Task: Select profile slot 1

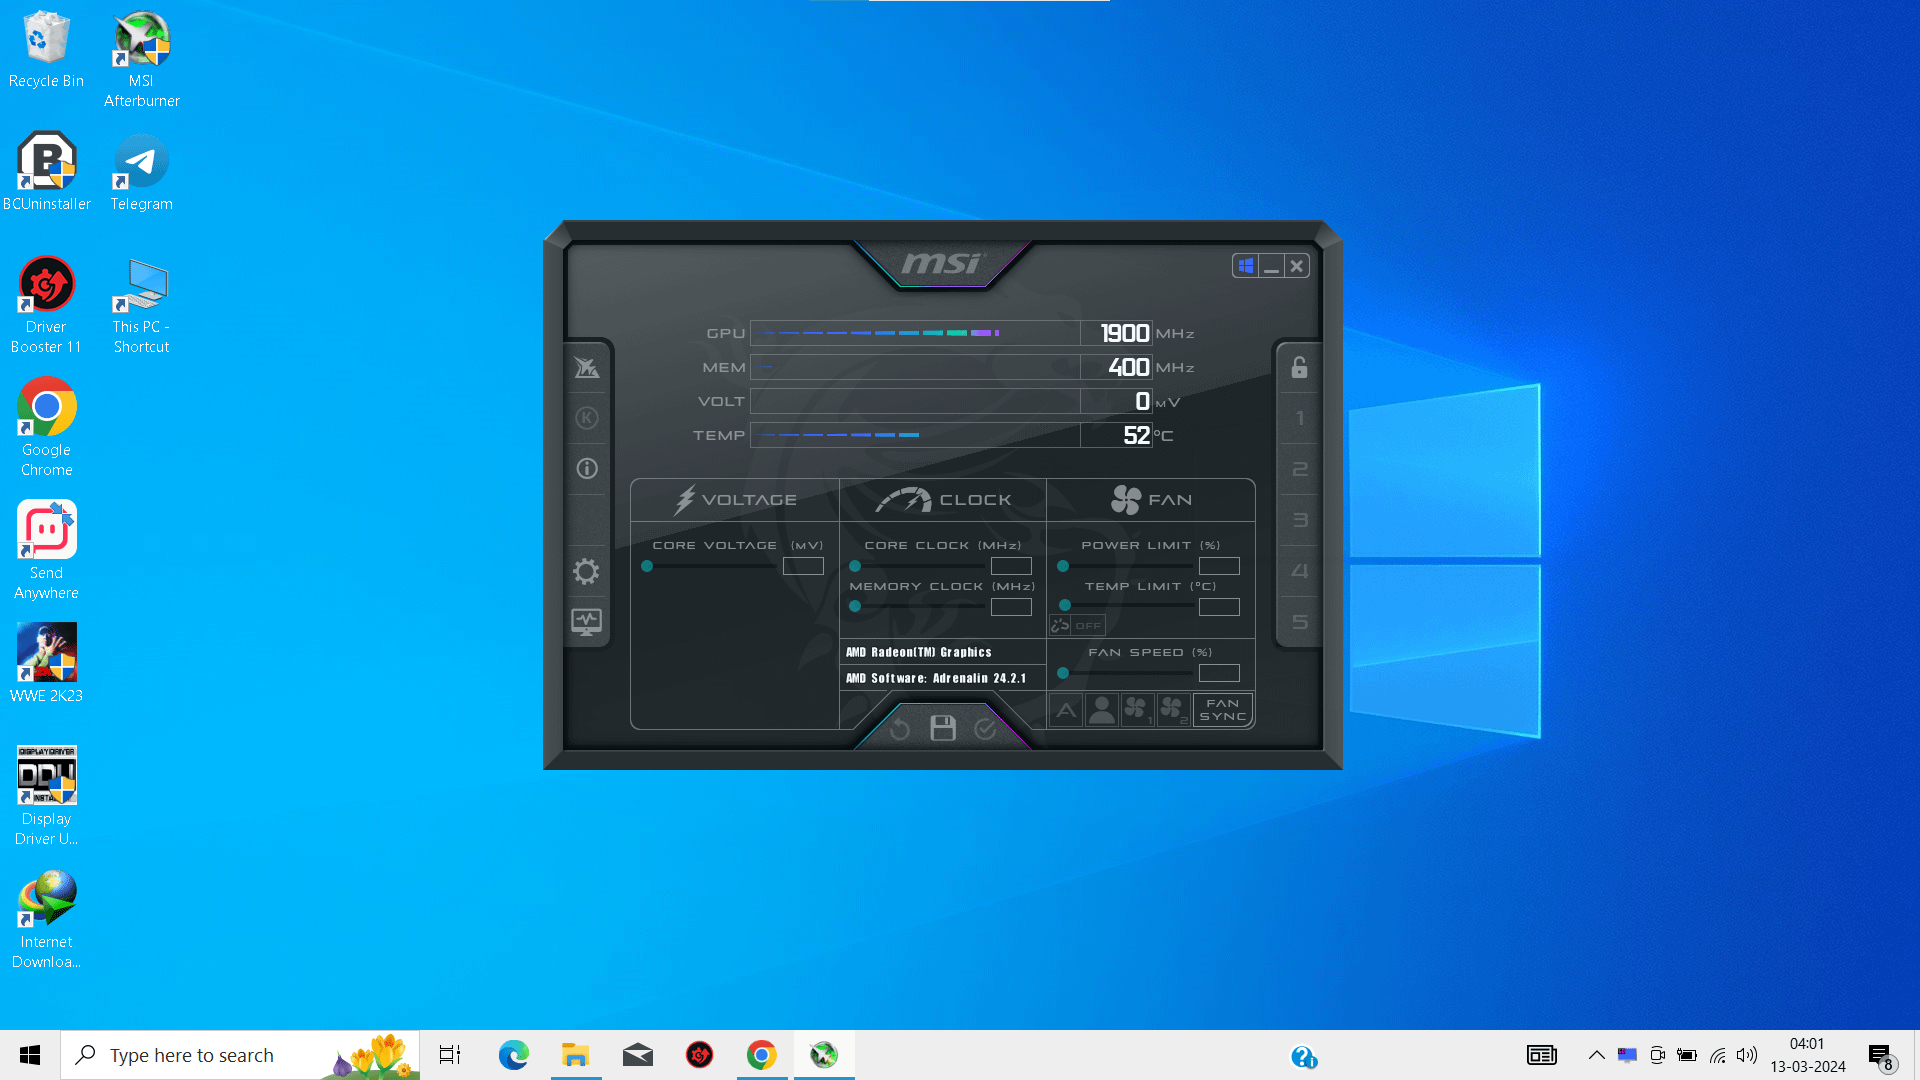Action: click(1300, 418)
